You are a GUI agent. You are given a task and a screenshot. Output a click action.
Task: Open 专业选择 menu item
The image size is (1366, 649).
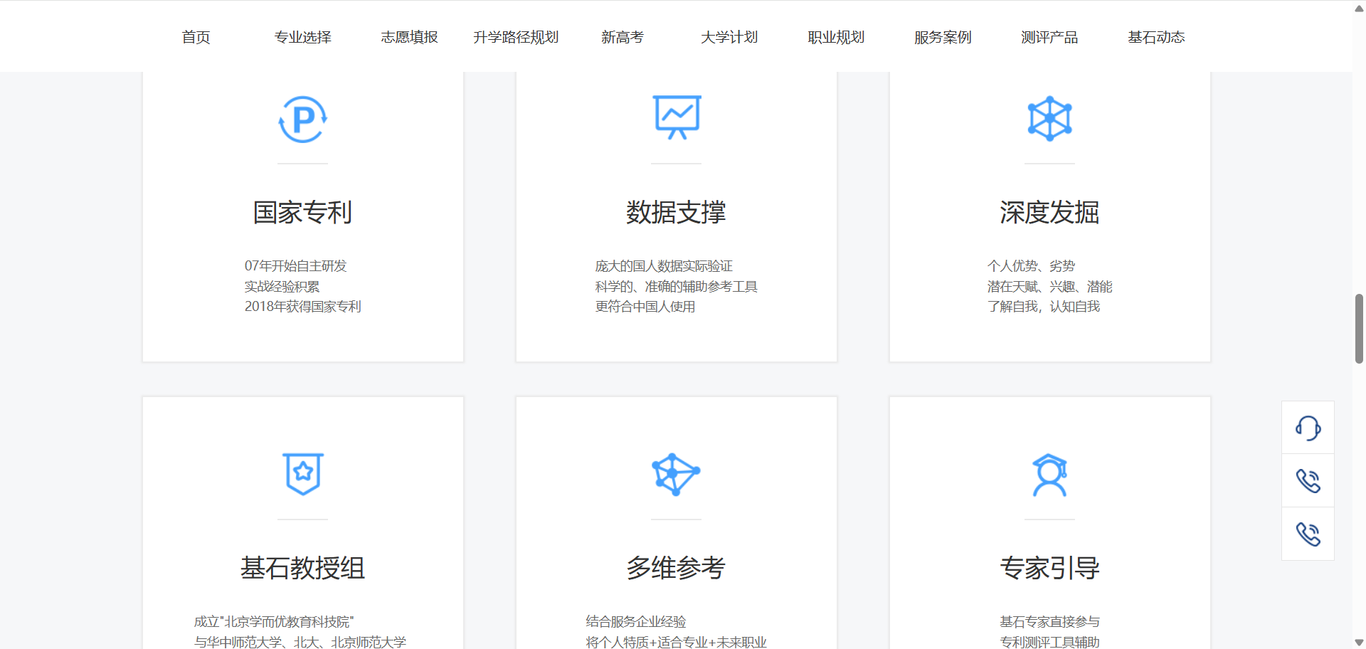303,37
